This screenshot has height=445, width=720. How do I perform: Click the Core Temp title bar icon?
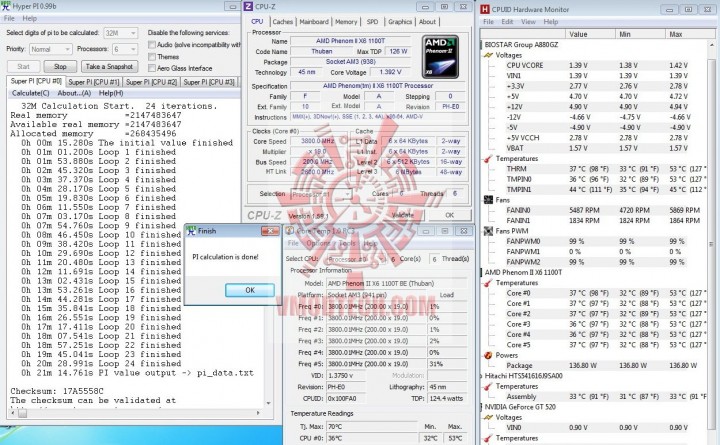click(x=290, y=231)
